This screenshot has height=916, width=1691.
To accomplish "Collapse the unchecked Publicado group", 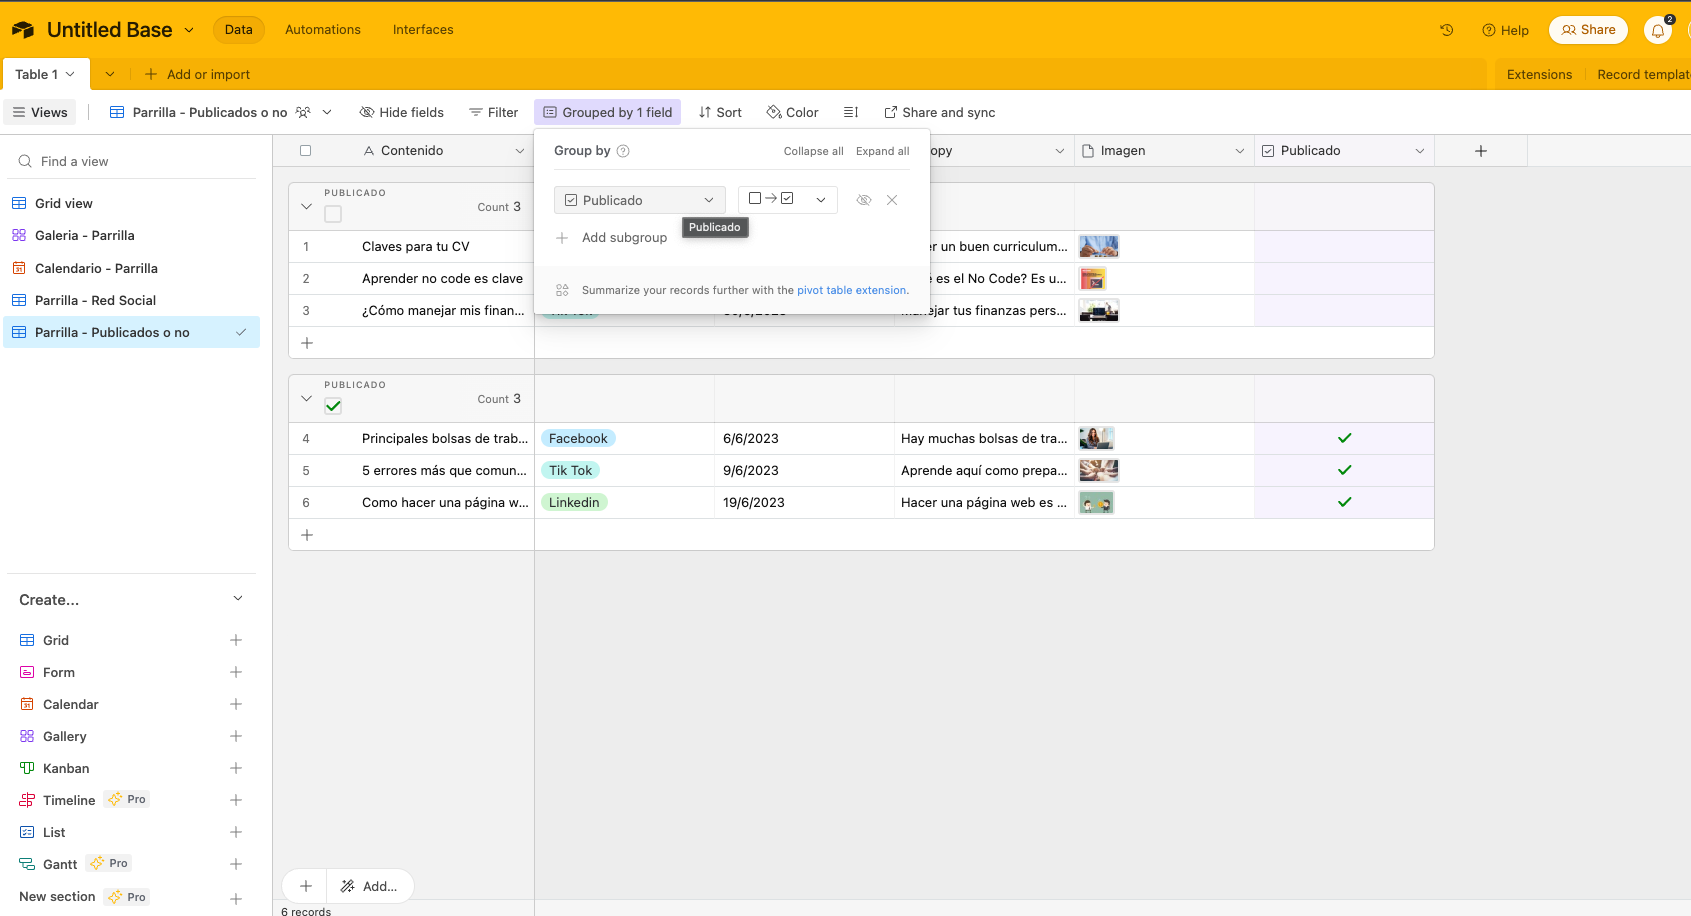I will tap(307, 207).
